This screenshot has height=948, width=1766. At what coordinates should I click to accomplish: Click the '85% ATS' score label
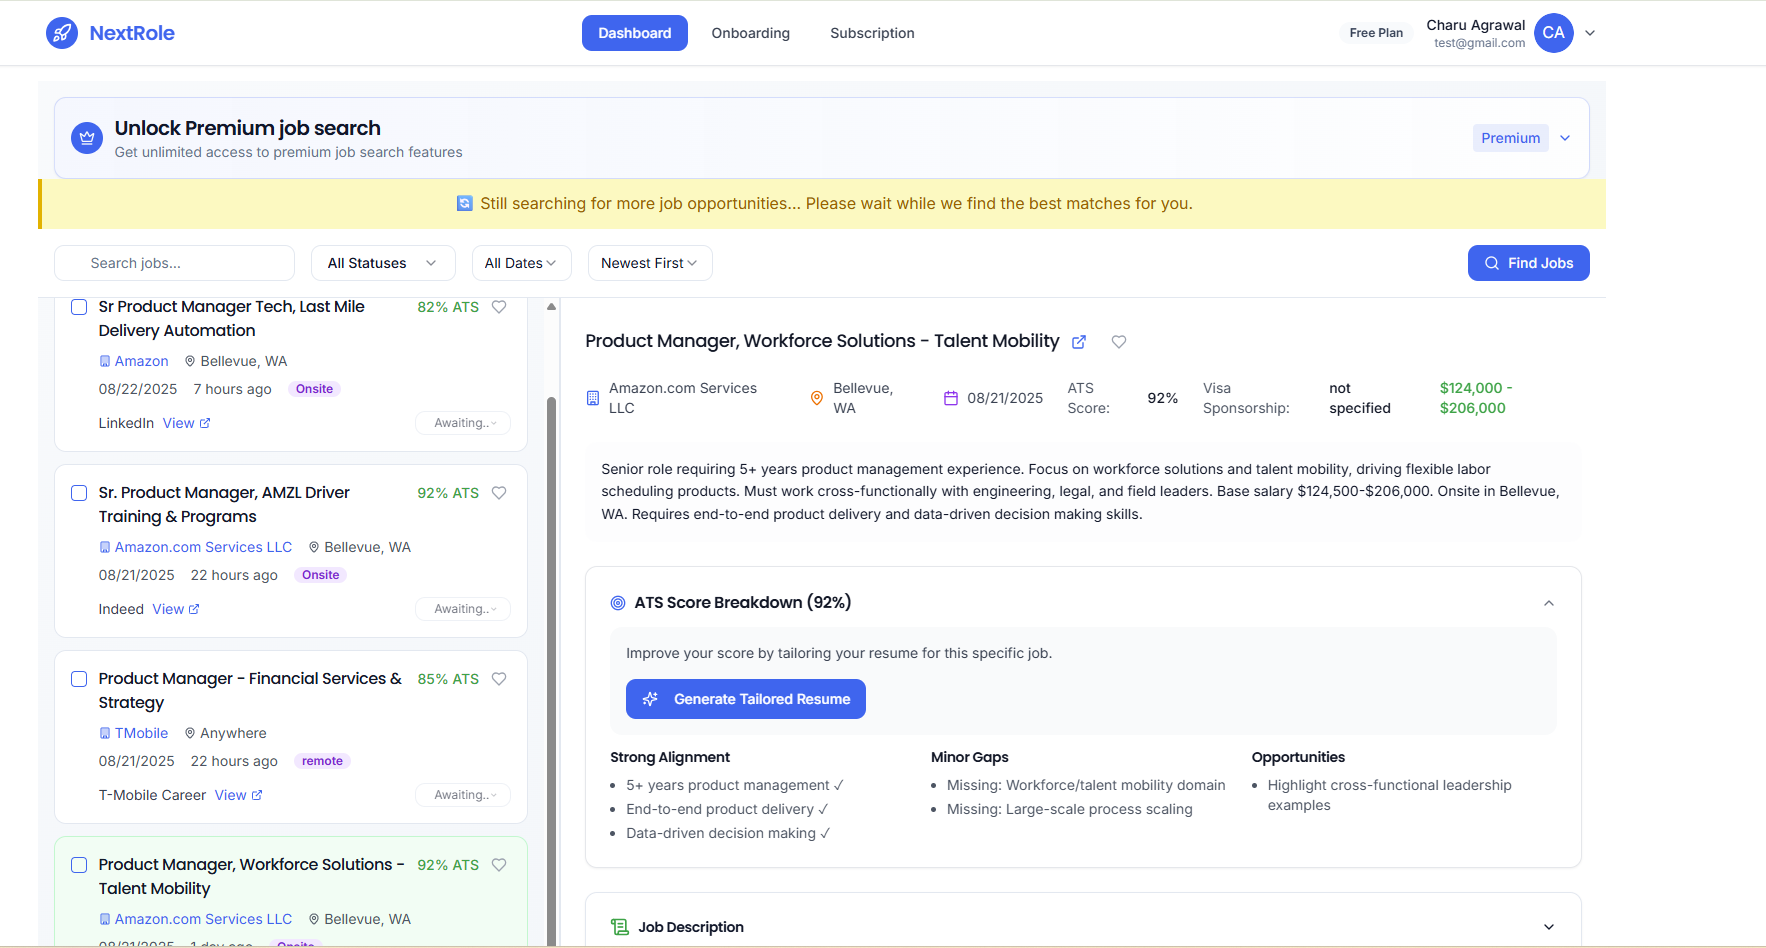click(448, 679)
